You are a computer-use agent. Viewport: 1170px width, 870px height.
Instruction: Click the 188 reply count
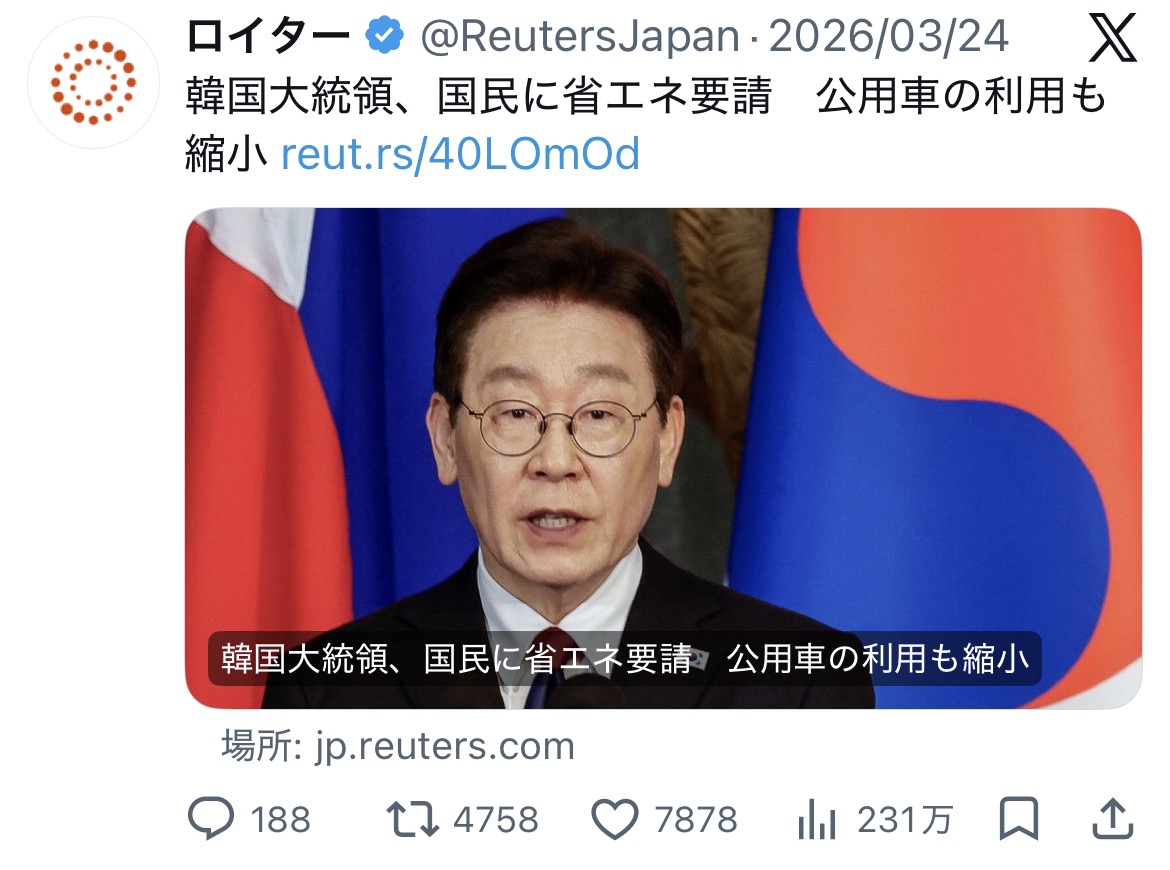[280, 819]
